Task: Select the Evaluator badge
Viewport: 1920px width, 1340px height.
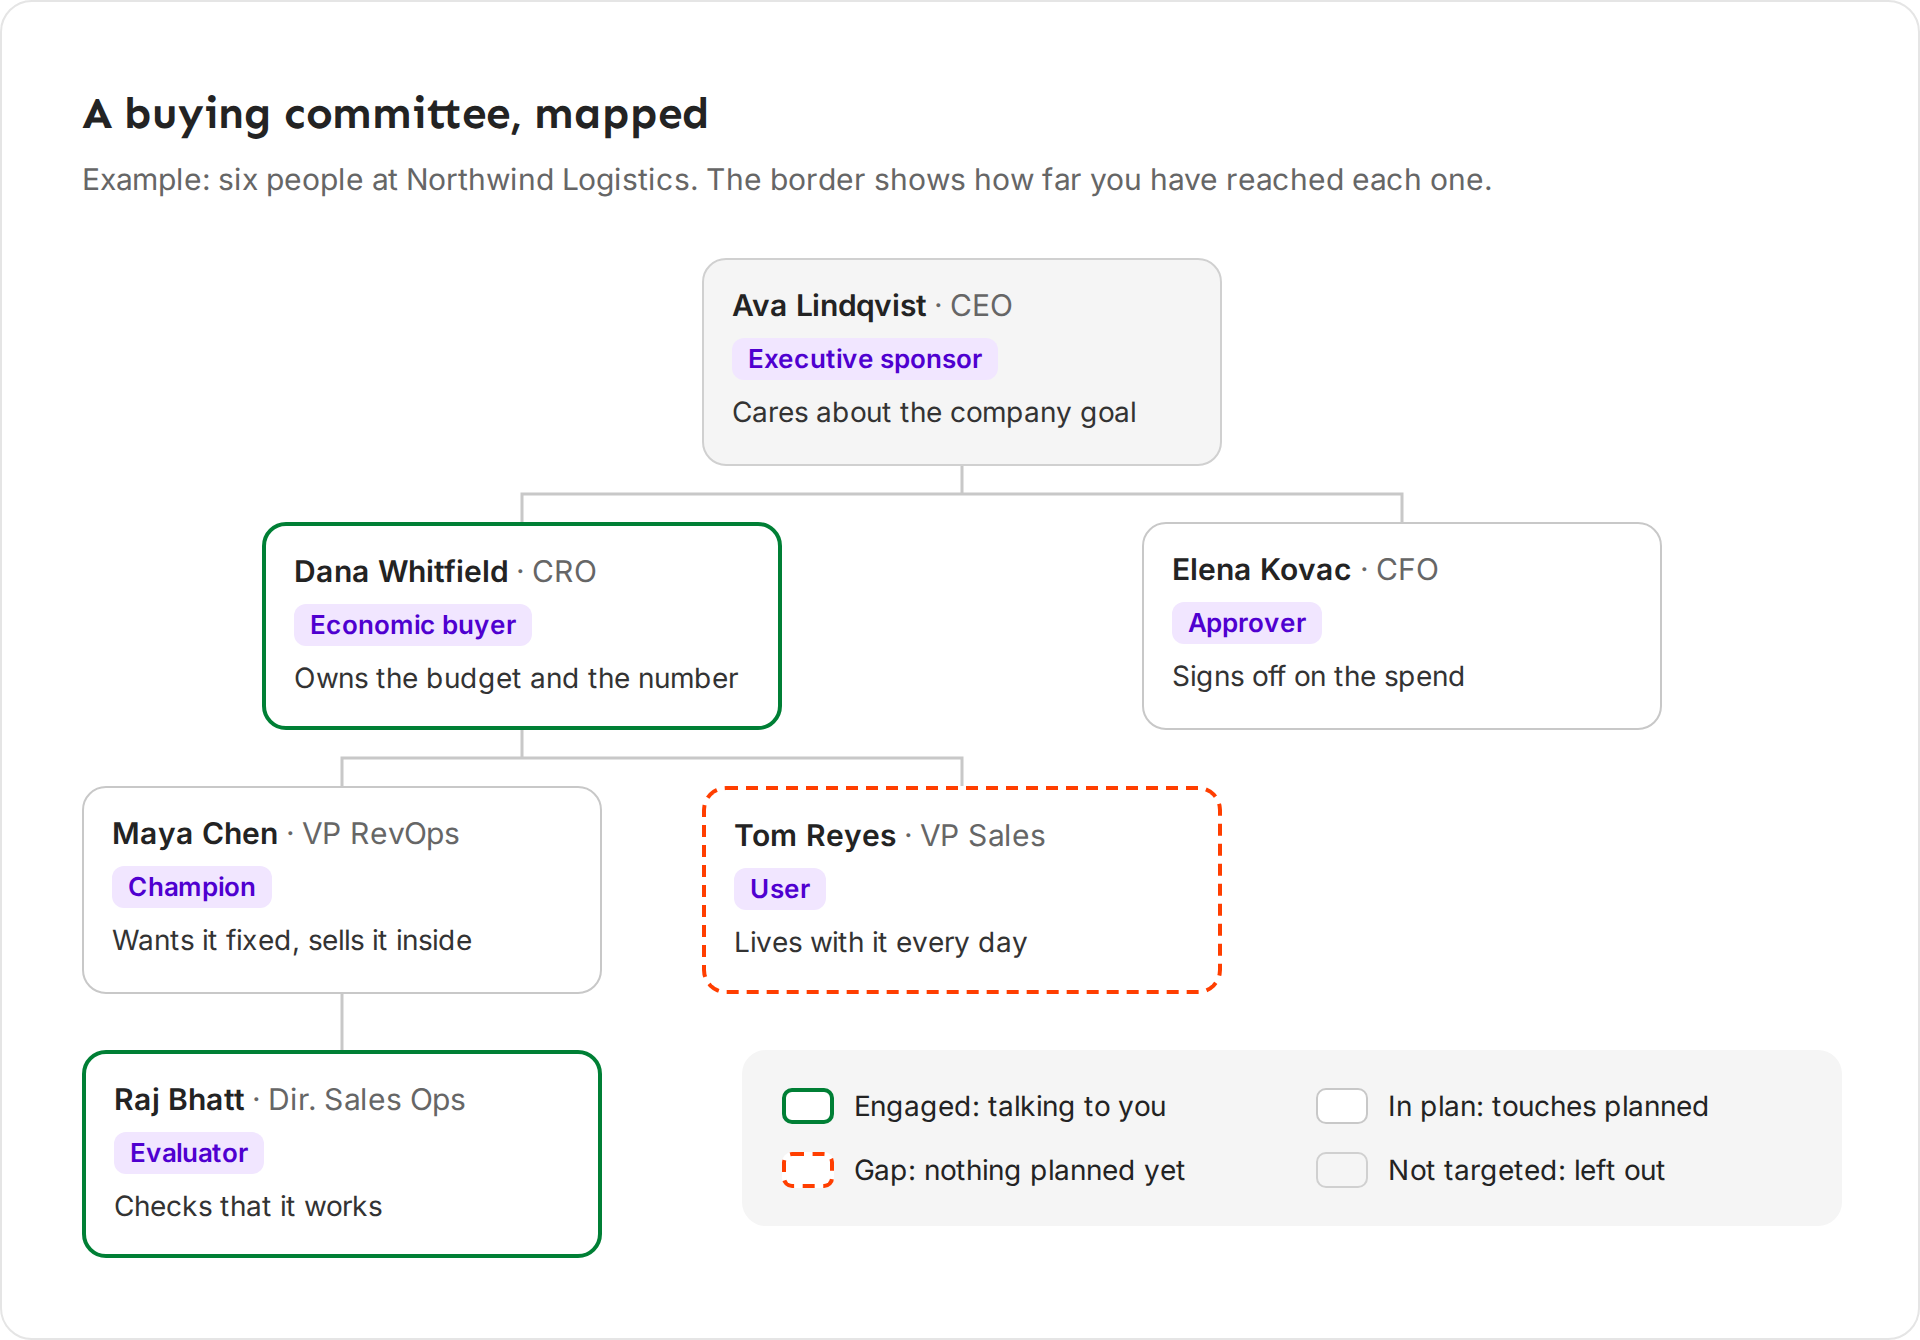Action: coord(188,1153)
